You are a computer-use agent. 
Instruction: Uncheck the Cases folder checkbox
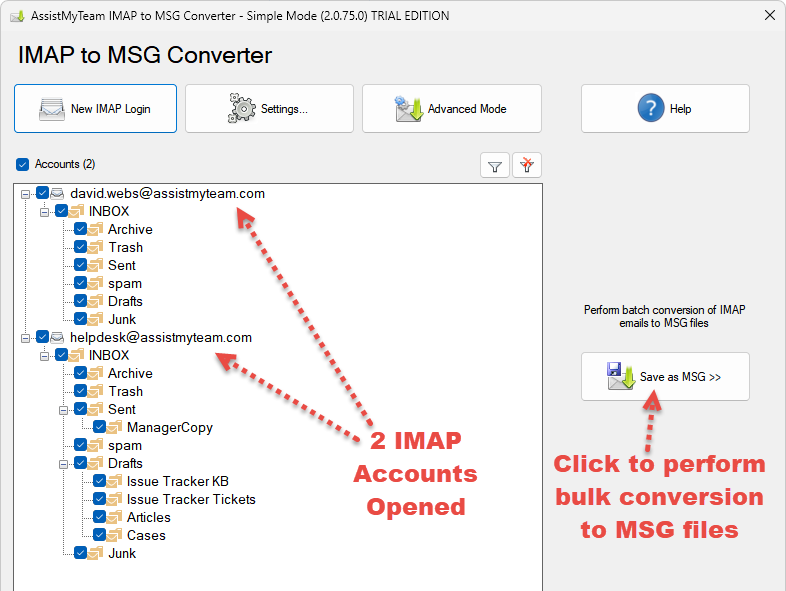click(x=99, y=535)
